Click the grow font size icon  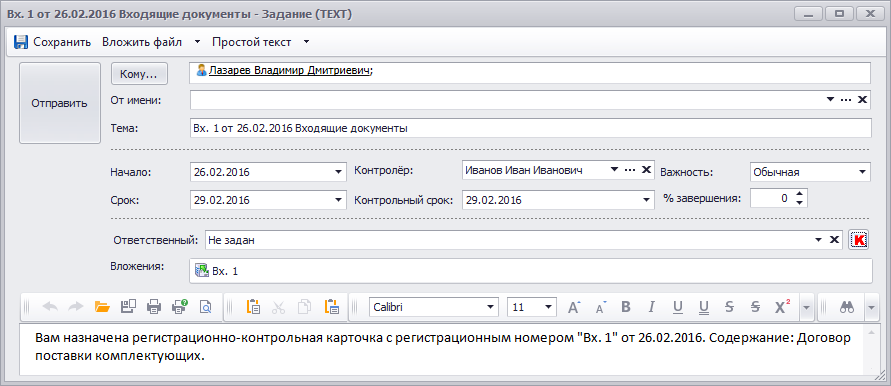pyautogui.click(x=574, y=308)
